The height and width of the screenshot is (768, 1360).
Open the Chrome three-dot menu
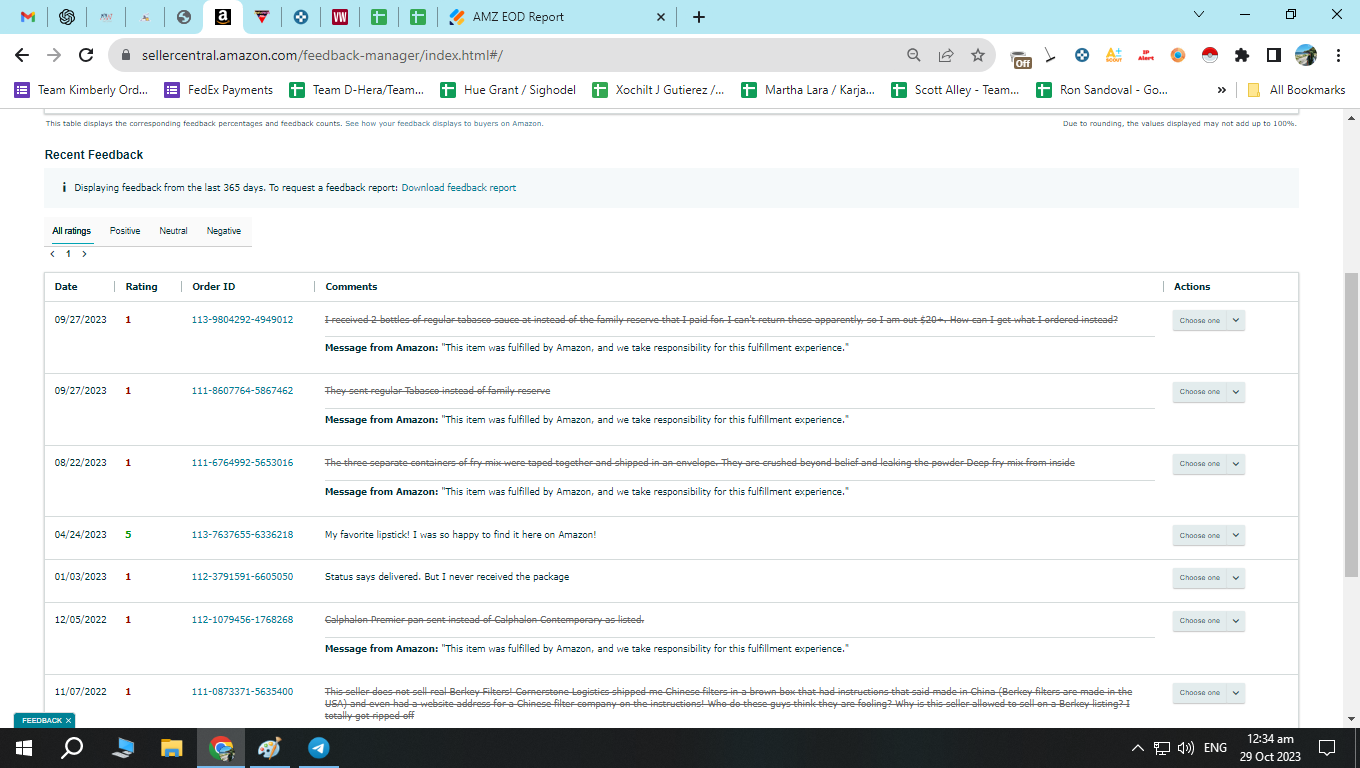(x=1338, y=55)
